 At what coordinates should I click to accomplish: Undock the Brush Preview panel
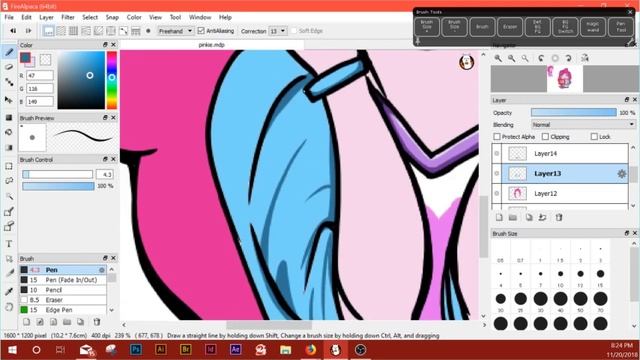pos(105,118)
